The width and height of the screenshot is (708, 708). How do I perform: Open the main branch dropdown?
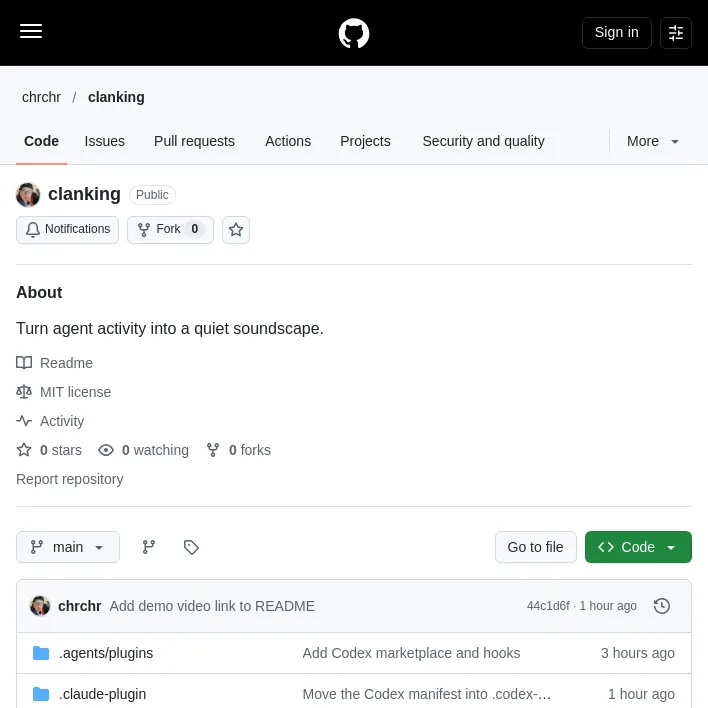point(68,547)
